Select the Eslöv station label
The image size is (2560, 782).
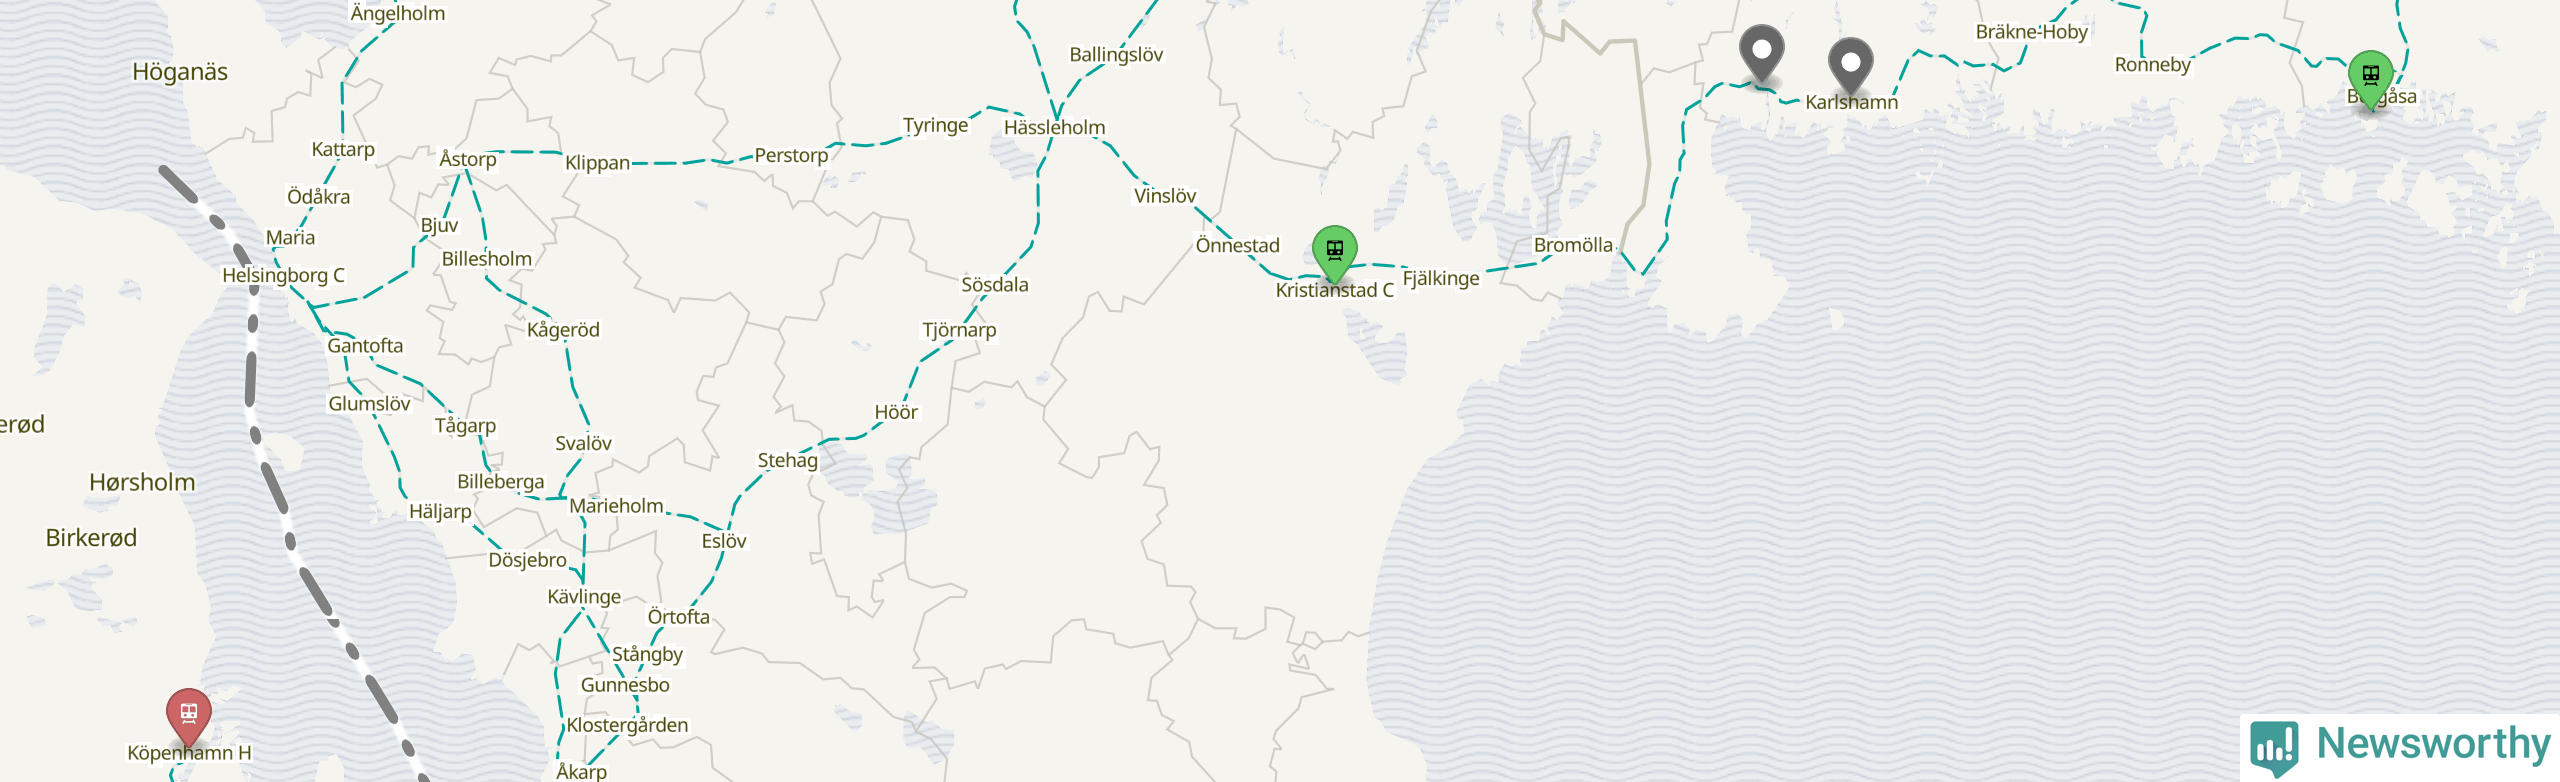click(724, 541)
